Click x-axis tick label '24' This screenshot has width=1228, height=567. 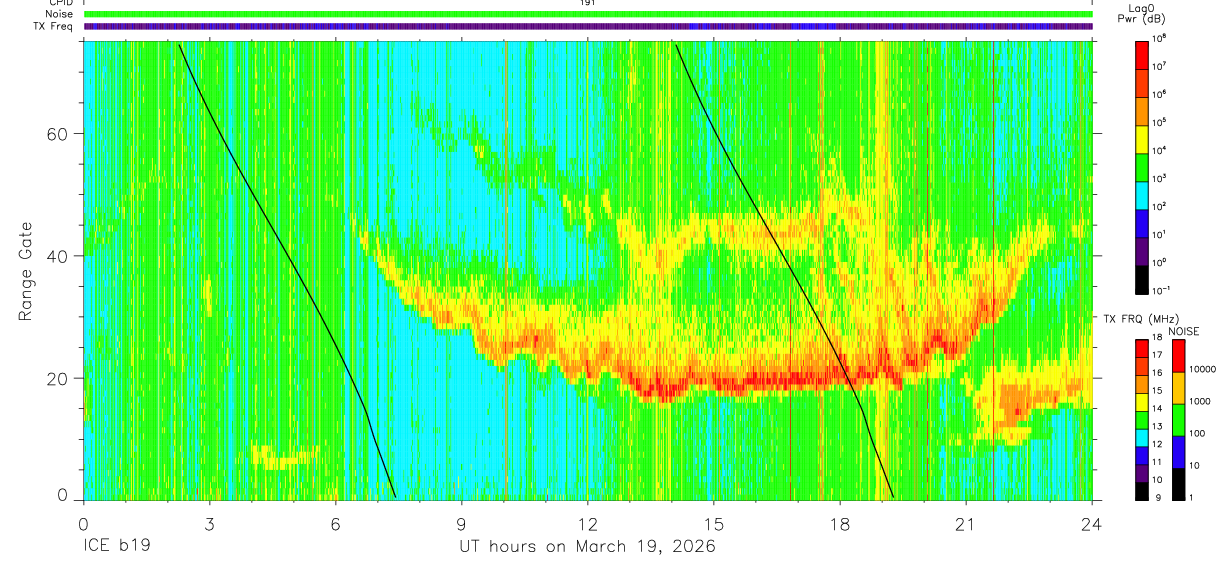click(x=1092, y=524)
